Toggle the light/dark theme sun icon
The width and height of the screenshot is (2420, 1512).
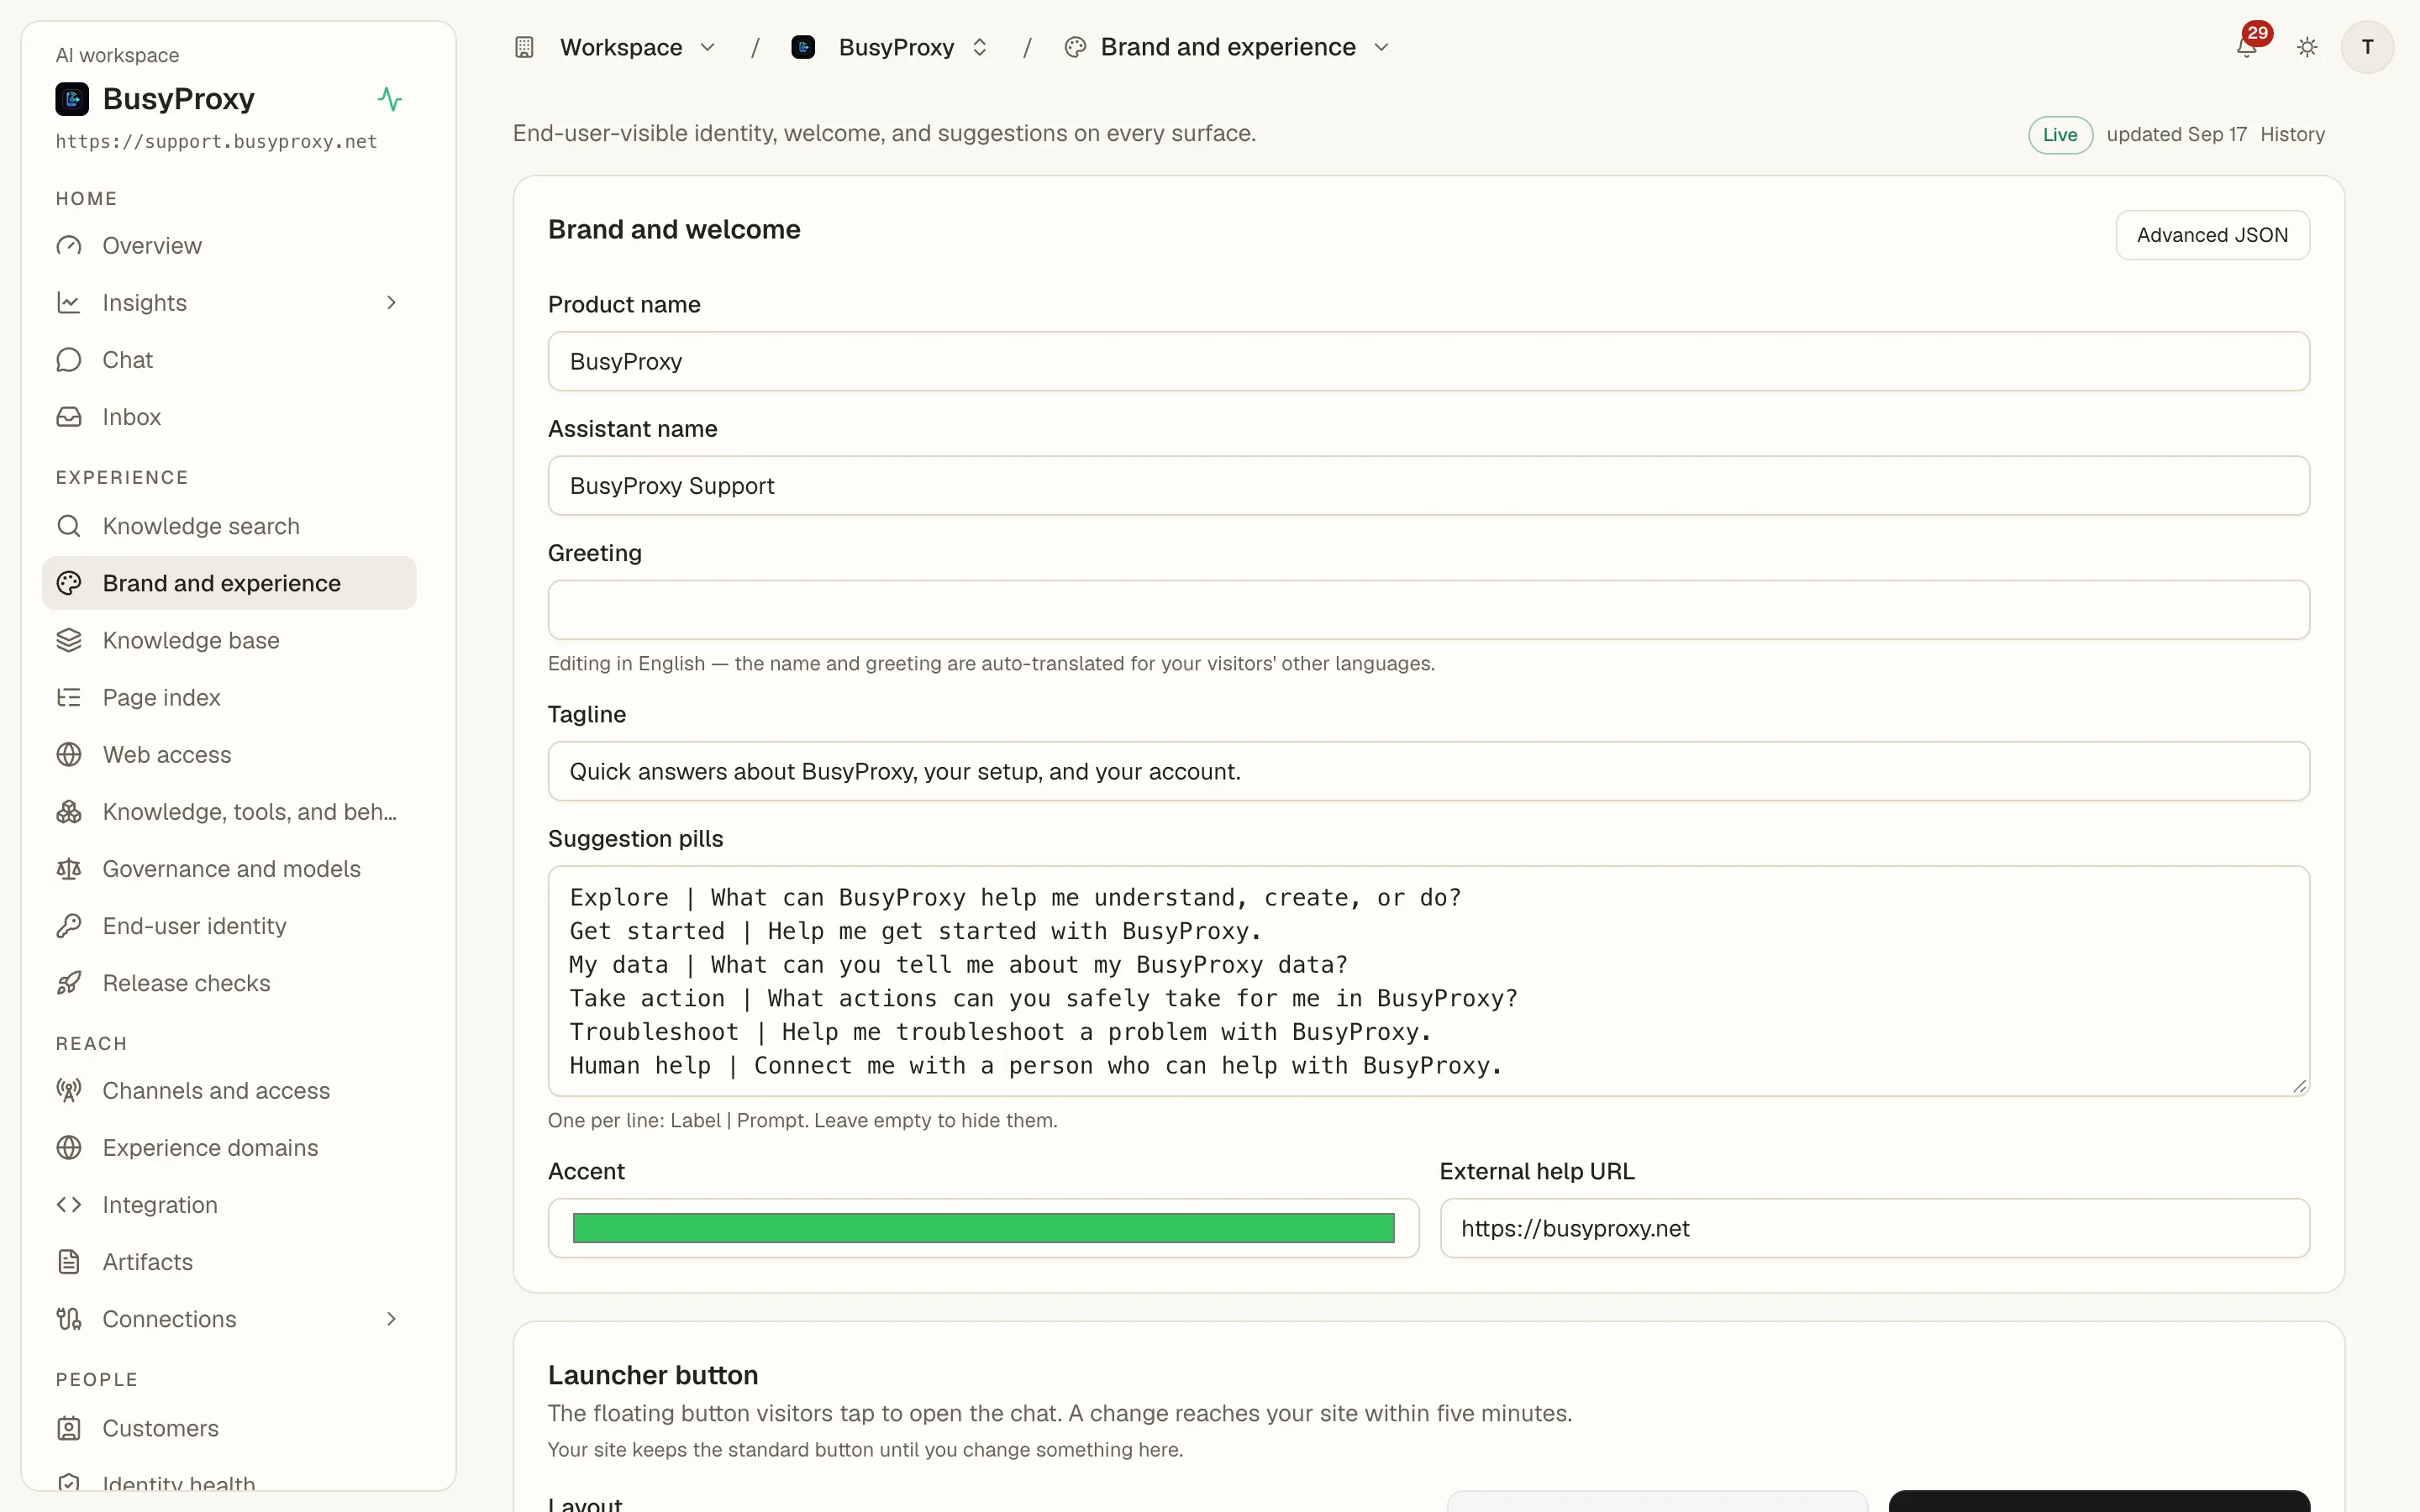click(x=2307, y=47)
